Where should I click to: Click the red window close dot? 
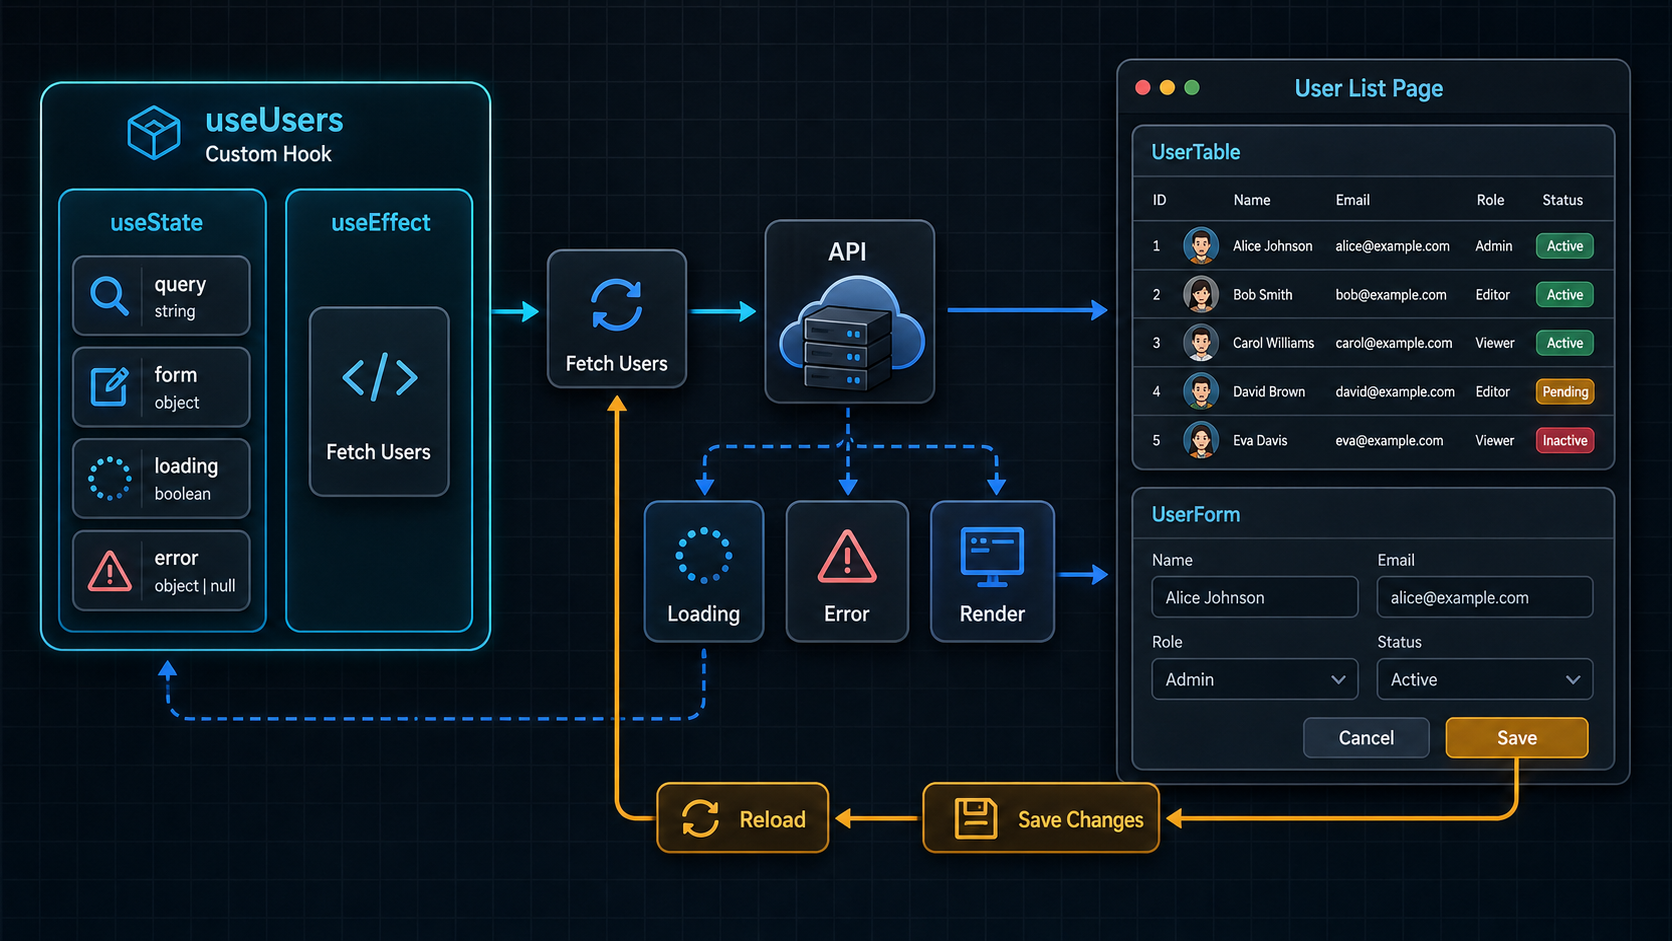[x=1143, y=88]
